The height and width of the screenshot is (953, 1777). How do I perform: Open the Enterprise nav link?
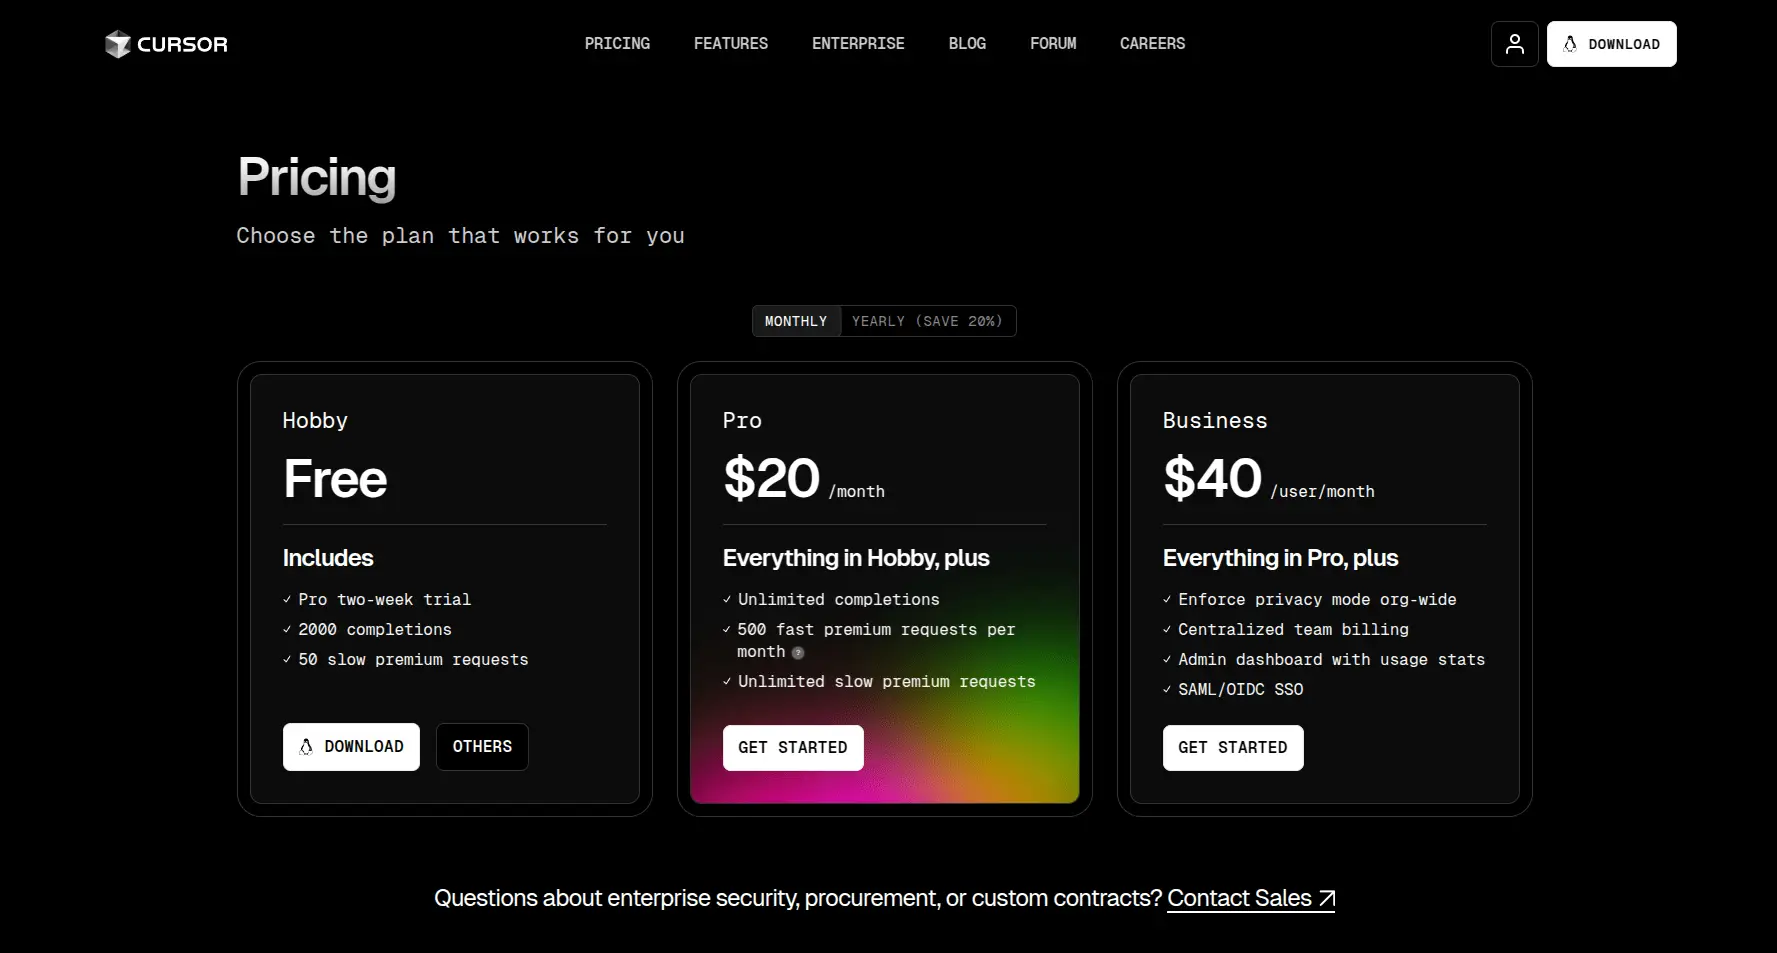point(858,44)
